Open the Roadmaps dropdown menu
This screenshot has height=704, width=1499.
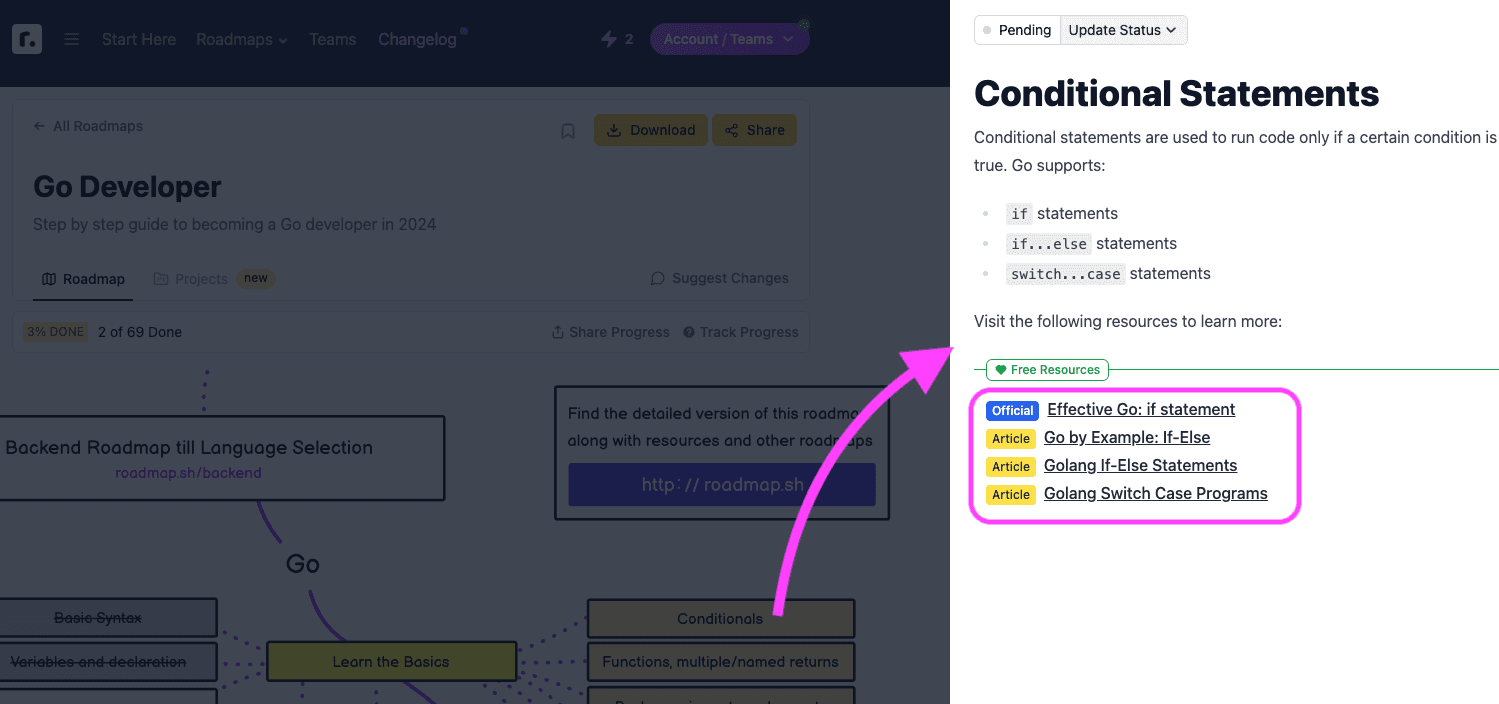(x=241, y=40)
